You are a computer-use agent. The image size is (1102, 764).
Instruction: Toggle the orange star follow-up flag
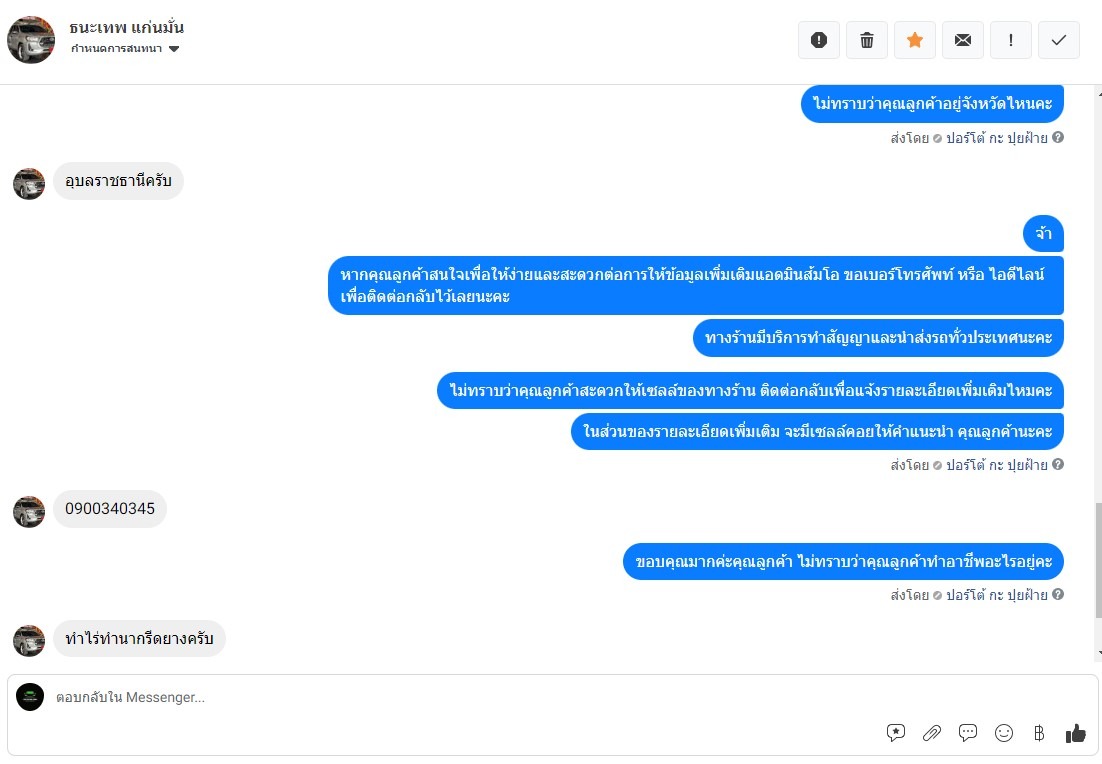coord(915,40)
